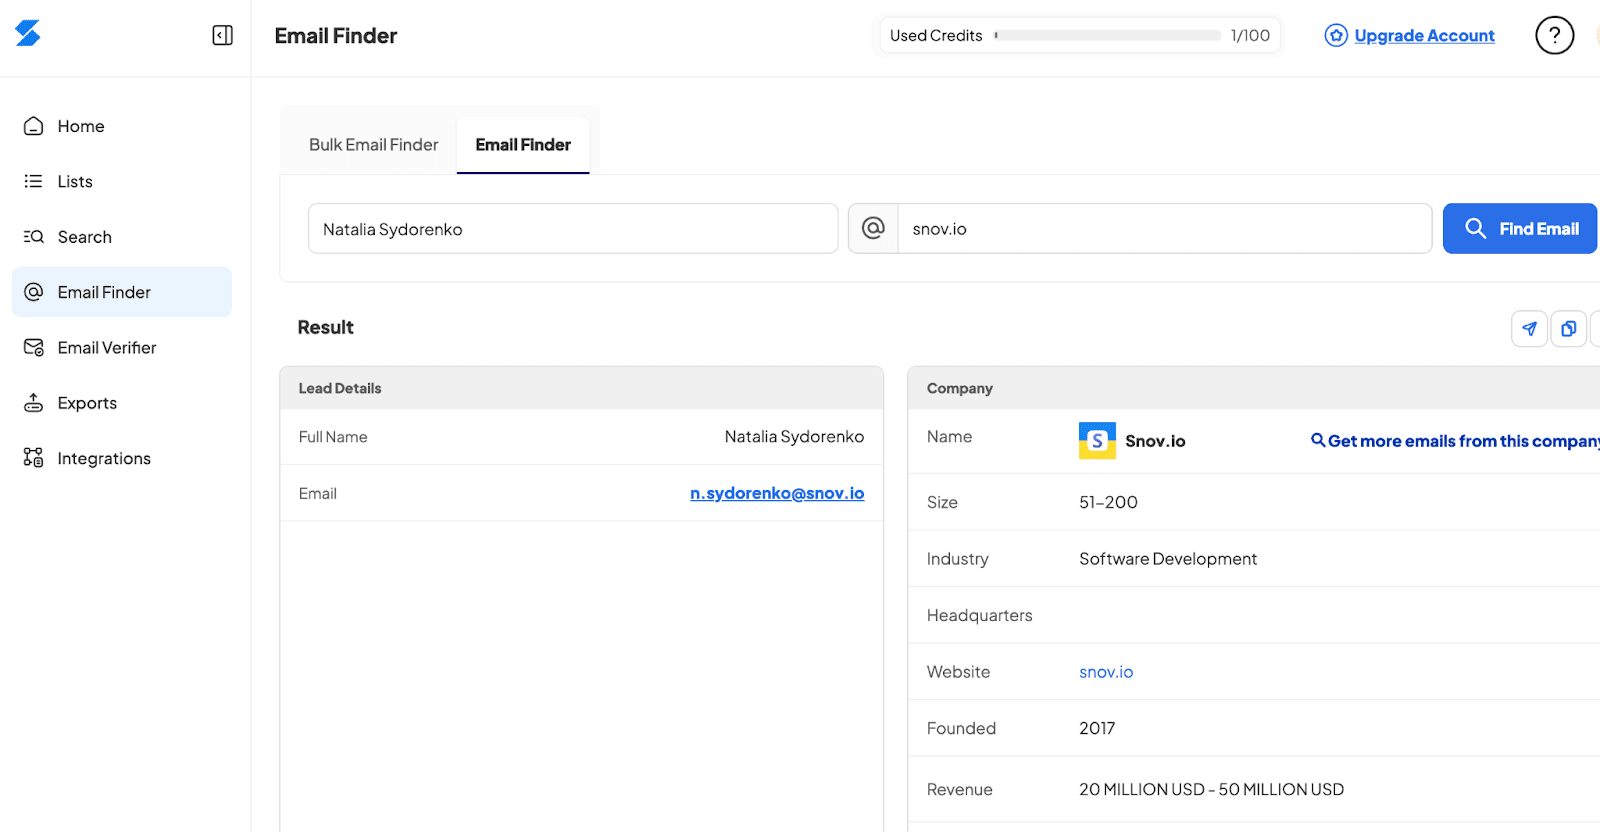
Task: Go to Search in the sidebar
Action: pos(84,237)
